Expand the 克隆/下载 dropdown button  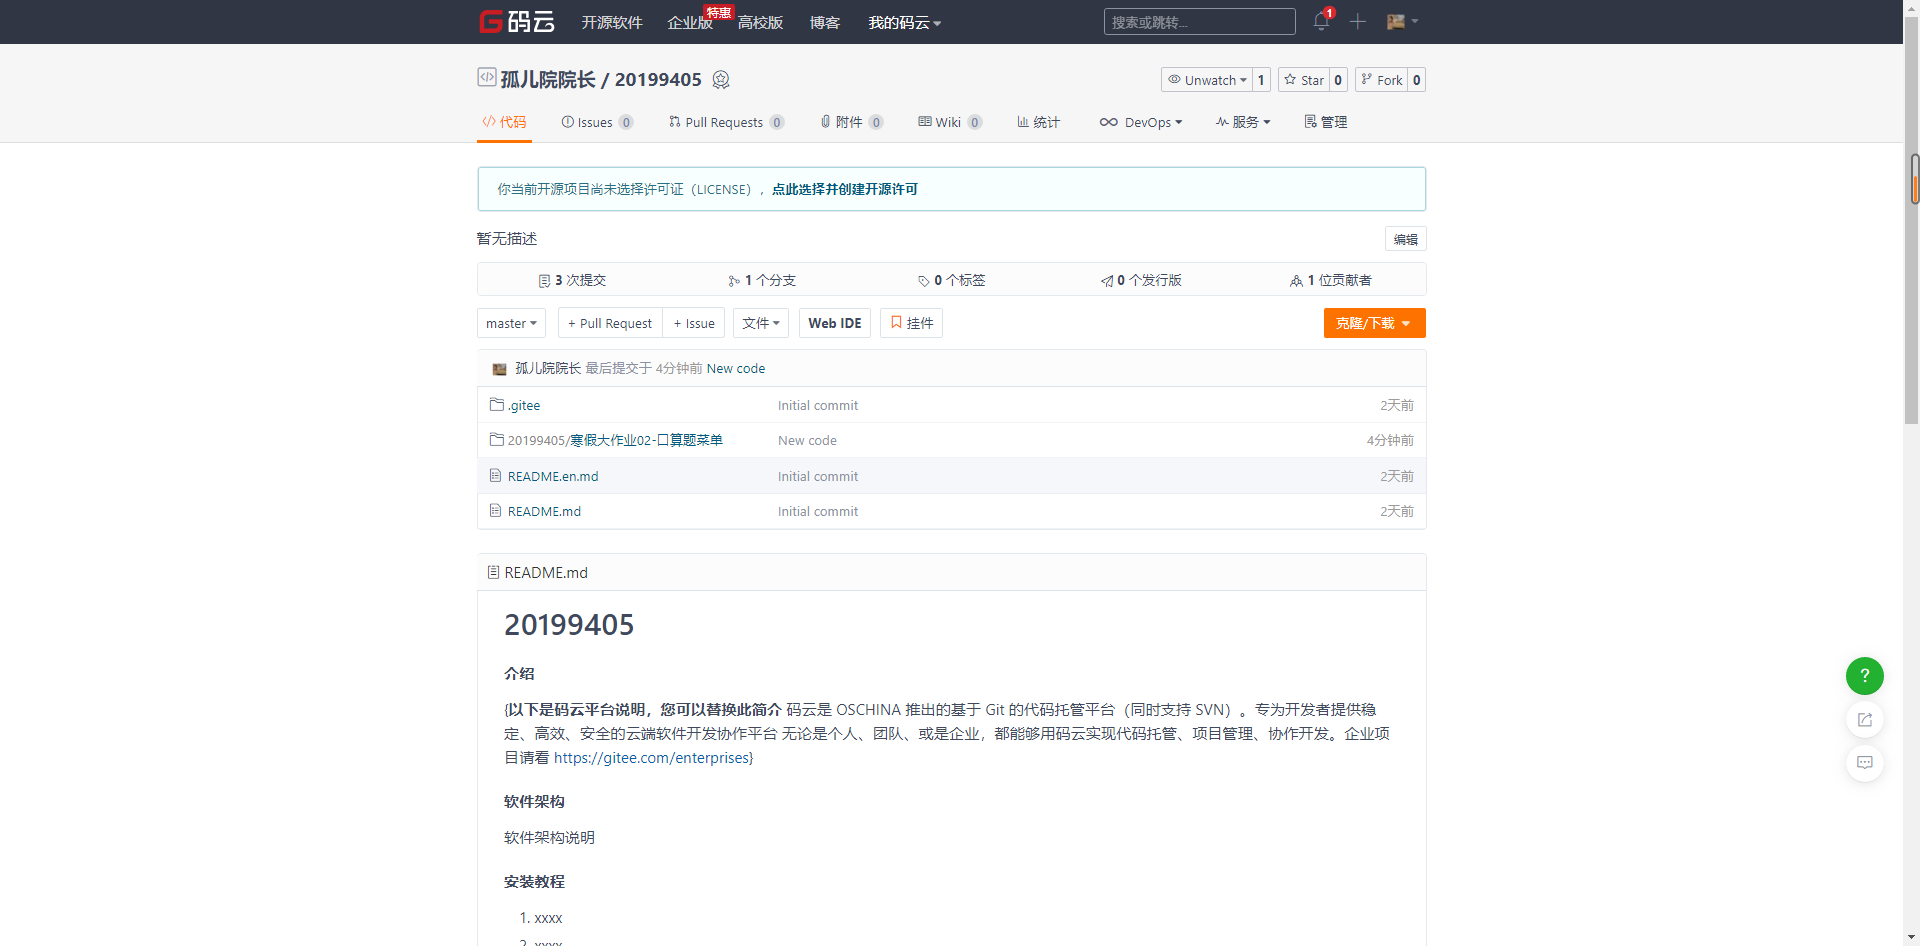point(1374,323)
